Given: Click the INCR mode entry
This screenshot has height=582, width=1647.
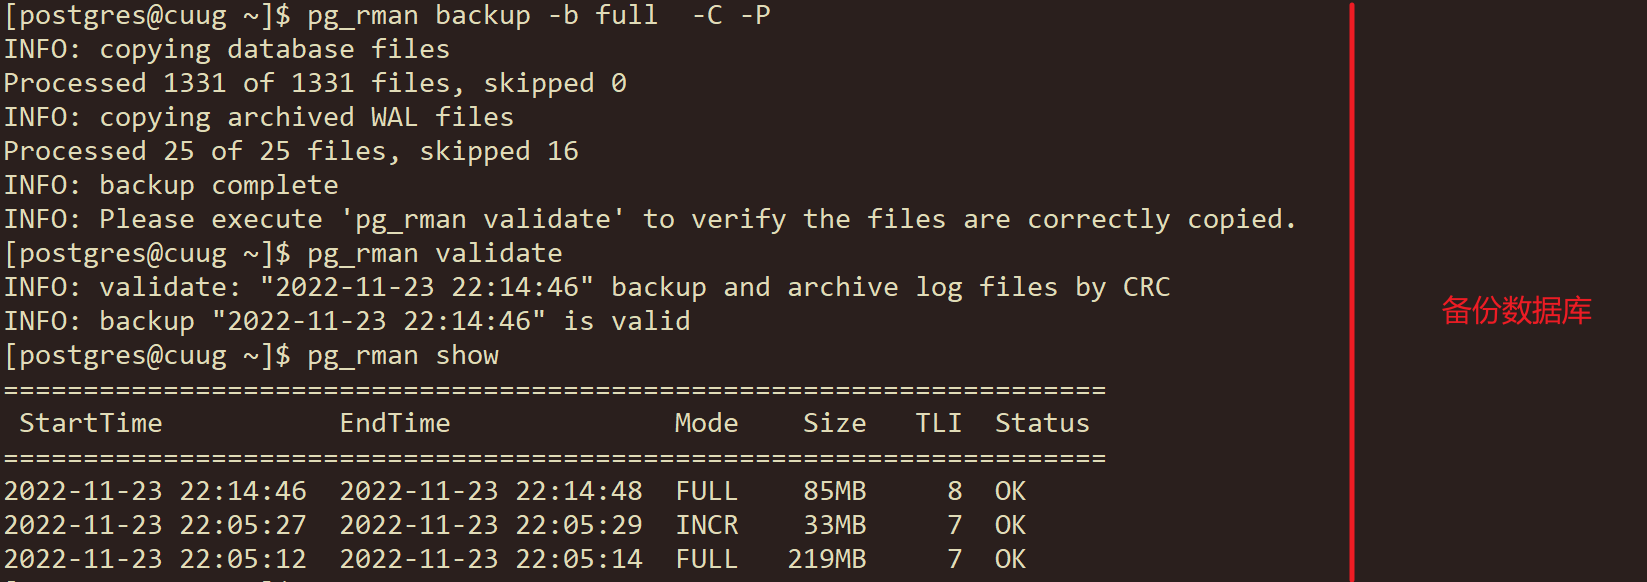Looking at the screenshot, I should tap(707, 525).
